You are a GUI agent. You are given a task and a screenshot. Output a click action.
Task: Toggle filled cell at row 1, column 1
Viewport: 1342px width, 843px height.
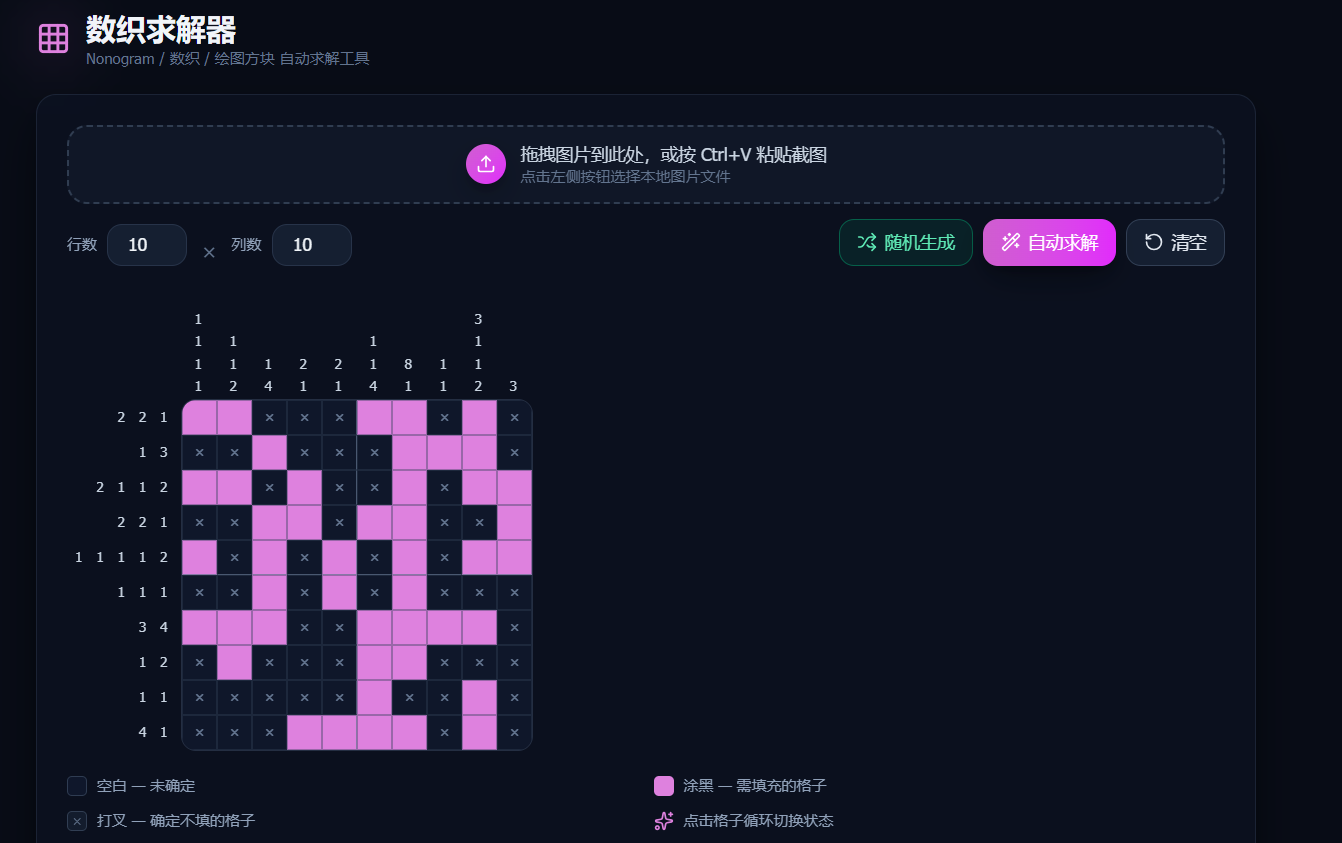pyautogui.click(x=199, y=417)
